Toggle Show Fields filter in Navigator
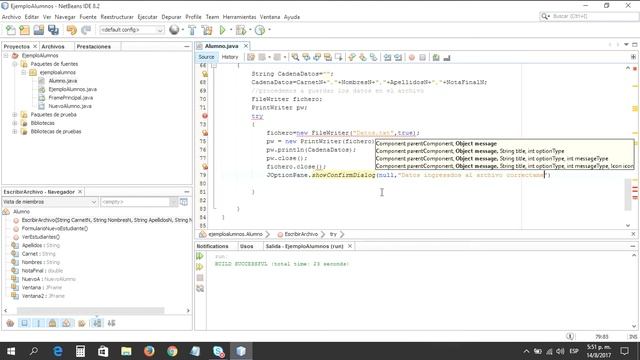 pyautogui.click(x=24, y=323)
